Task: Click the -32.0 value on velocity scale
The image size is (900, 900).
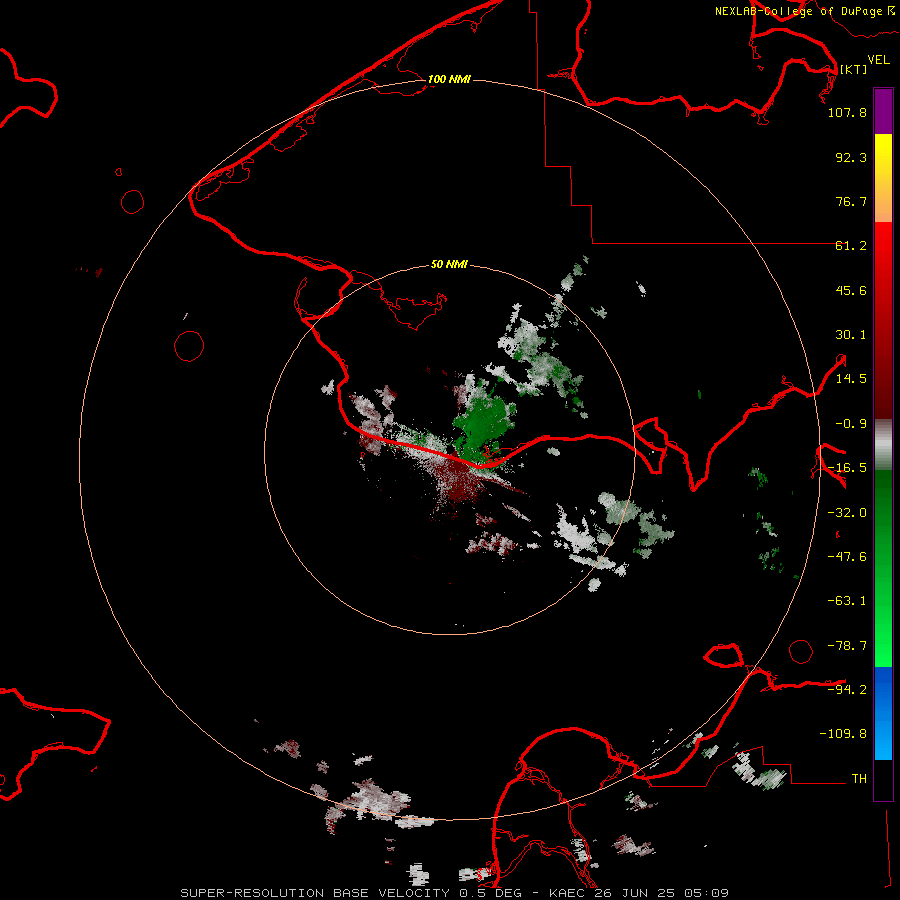Action: coord(847,513)
